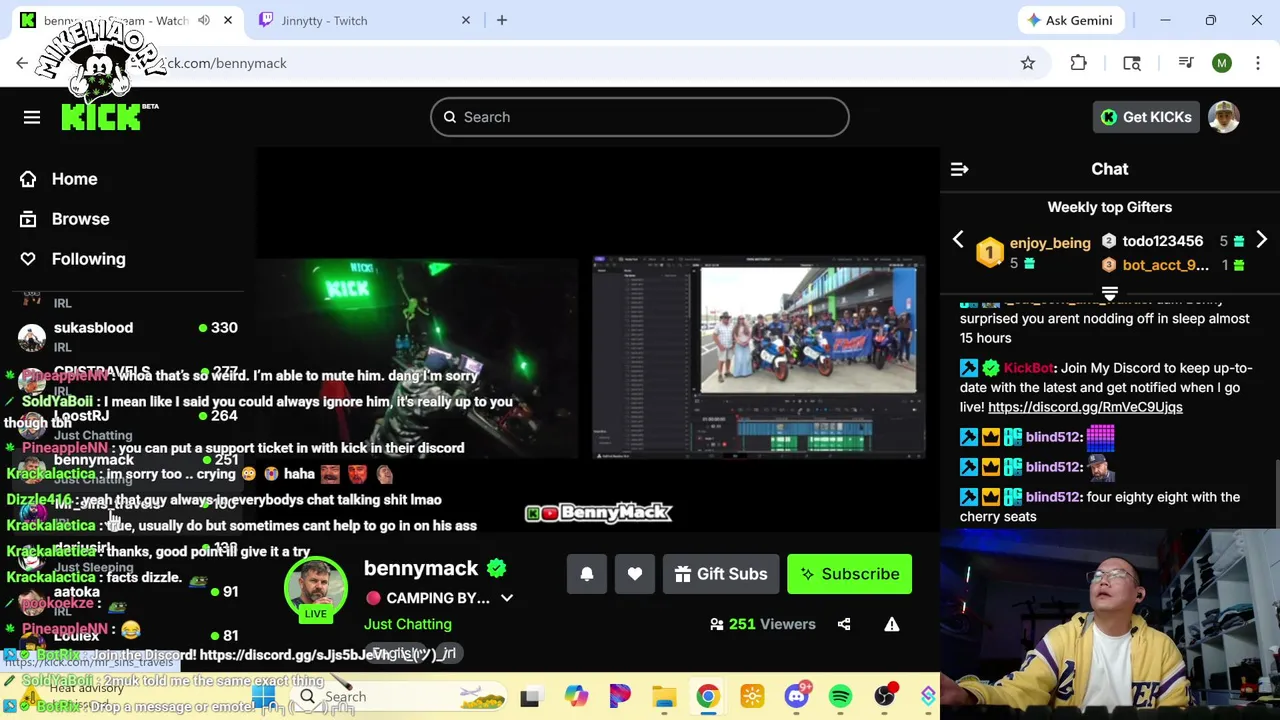Click blind512 on the 'four eighty eight' message

(x=1053, y=497)
